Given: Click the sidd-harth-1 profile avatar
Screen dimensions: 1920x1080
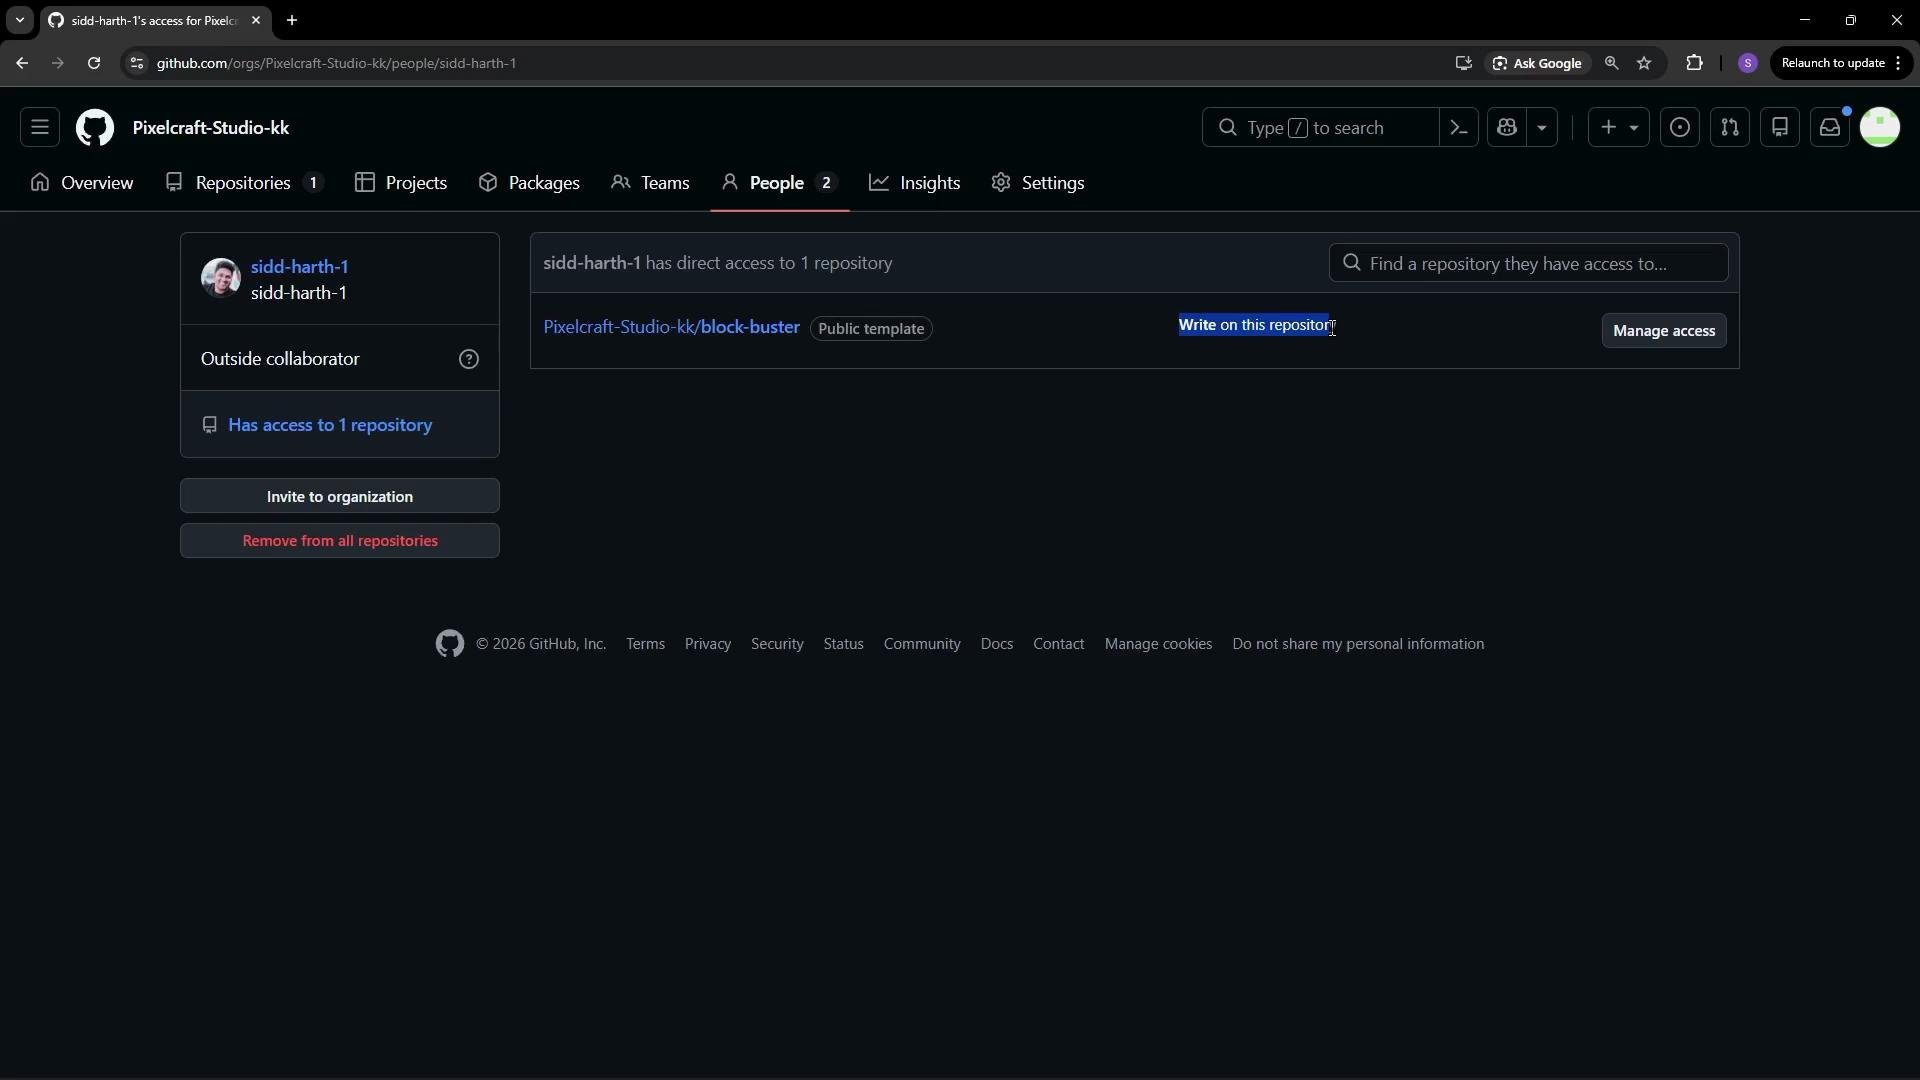Looking at the screenshot, I should (x=221, y=278).
